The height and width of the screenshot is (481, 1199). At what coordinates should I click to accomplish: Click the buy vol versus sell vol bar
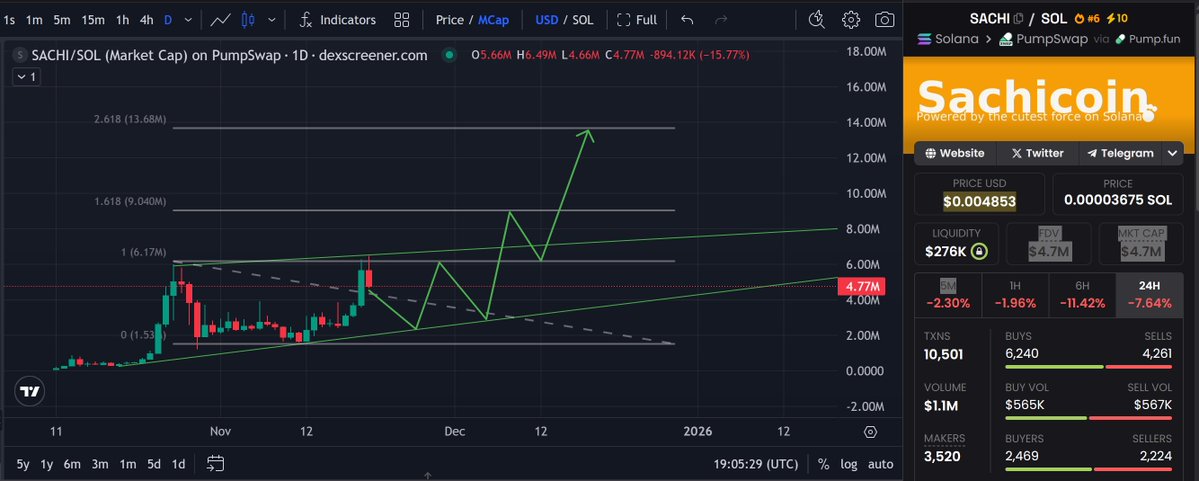[x=1088, y=418]
